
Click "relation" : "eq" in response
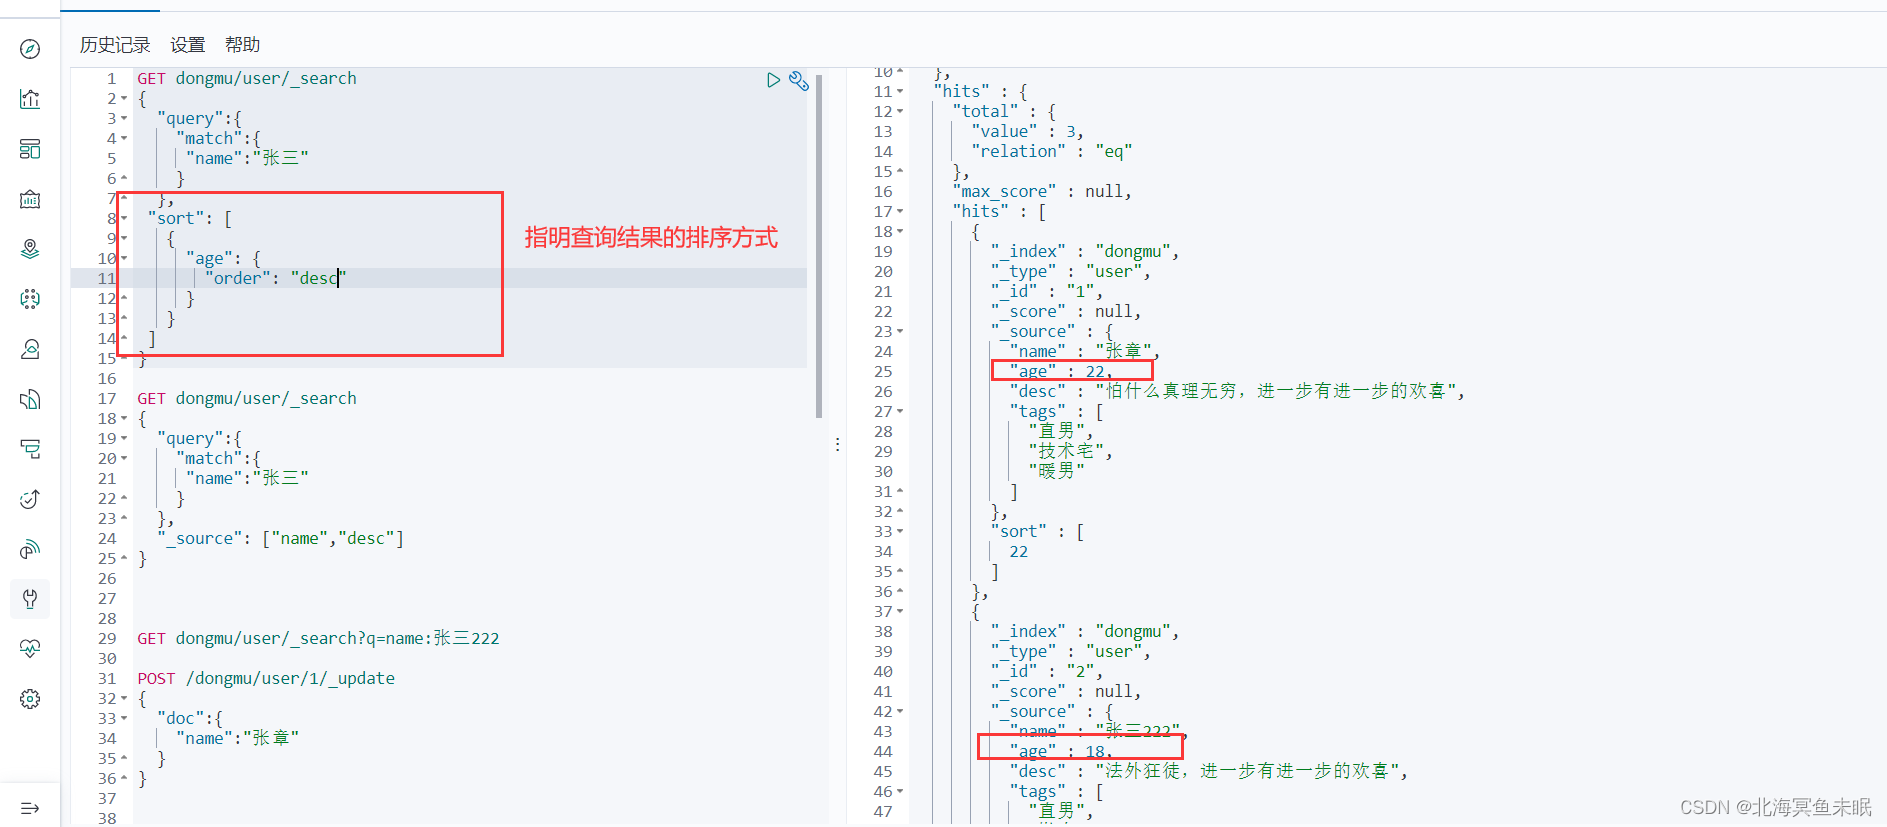click(1052, 151)
